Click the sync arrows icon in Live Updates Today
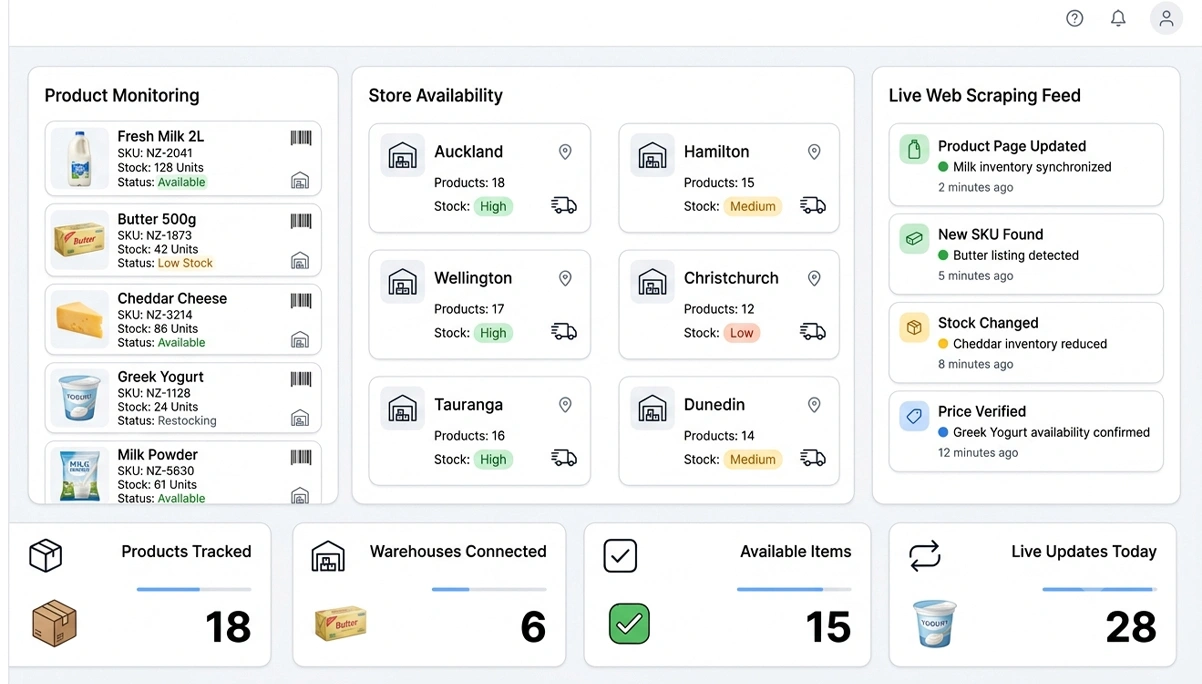This screenshot has width=1202, height=684. [925, 556]
